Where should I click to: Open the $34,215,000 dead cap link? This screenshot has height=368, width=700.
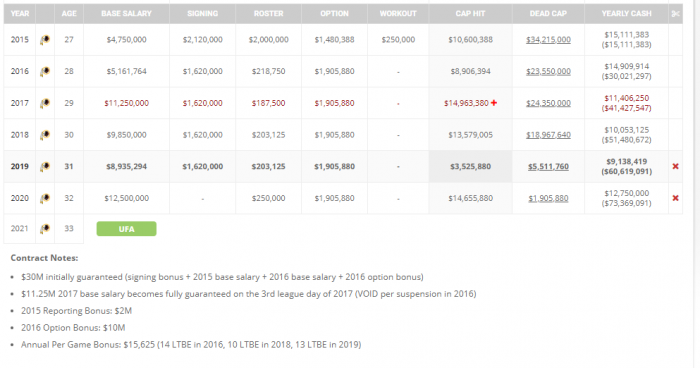(x=548, y=40)
